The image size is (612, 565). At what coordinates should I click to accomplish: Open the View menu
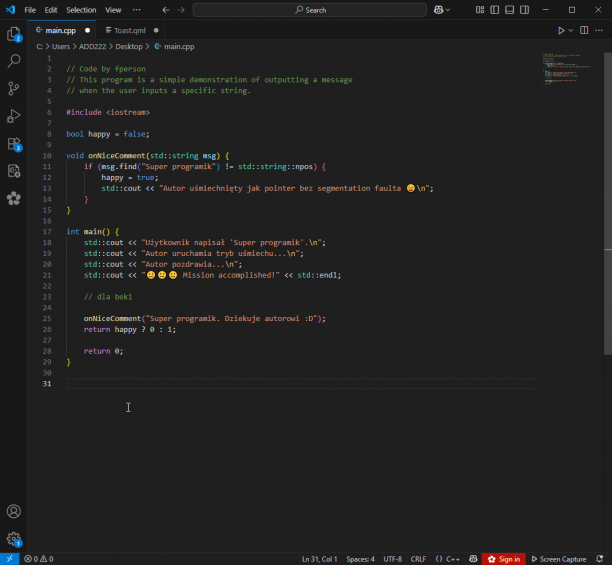pos(113,10)
